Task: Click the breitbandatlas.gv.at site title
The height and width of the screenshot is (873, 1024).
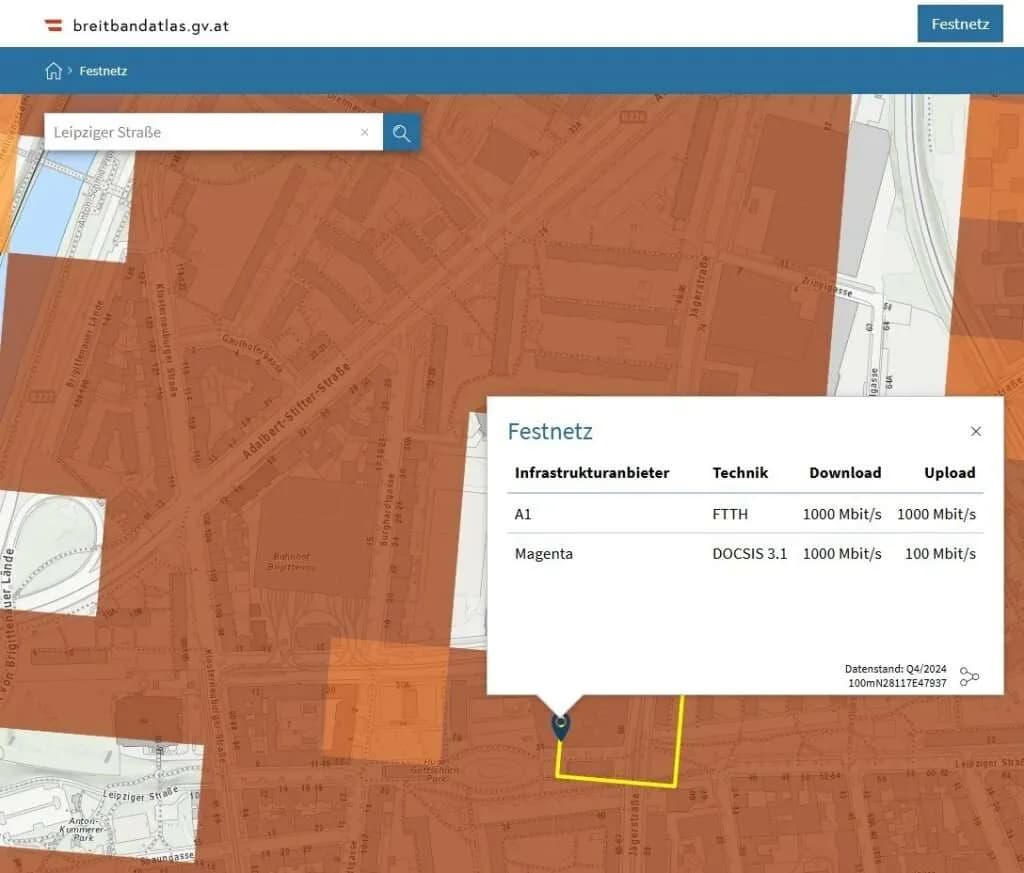Action: (x=151, y=26)
